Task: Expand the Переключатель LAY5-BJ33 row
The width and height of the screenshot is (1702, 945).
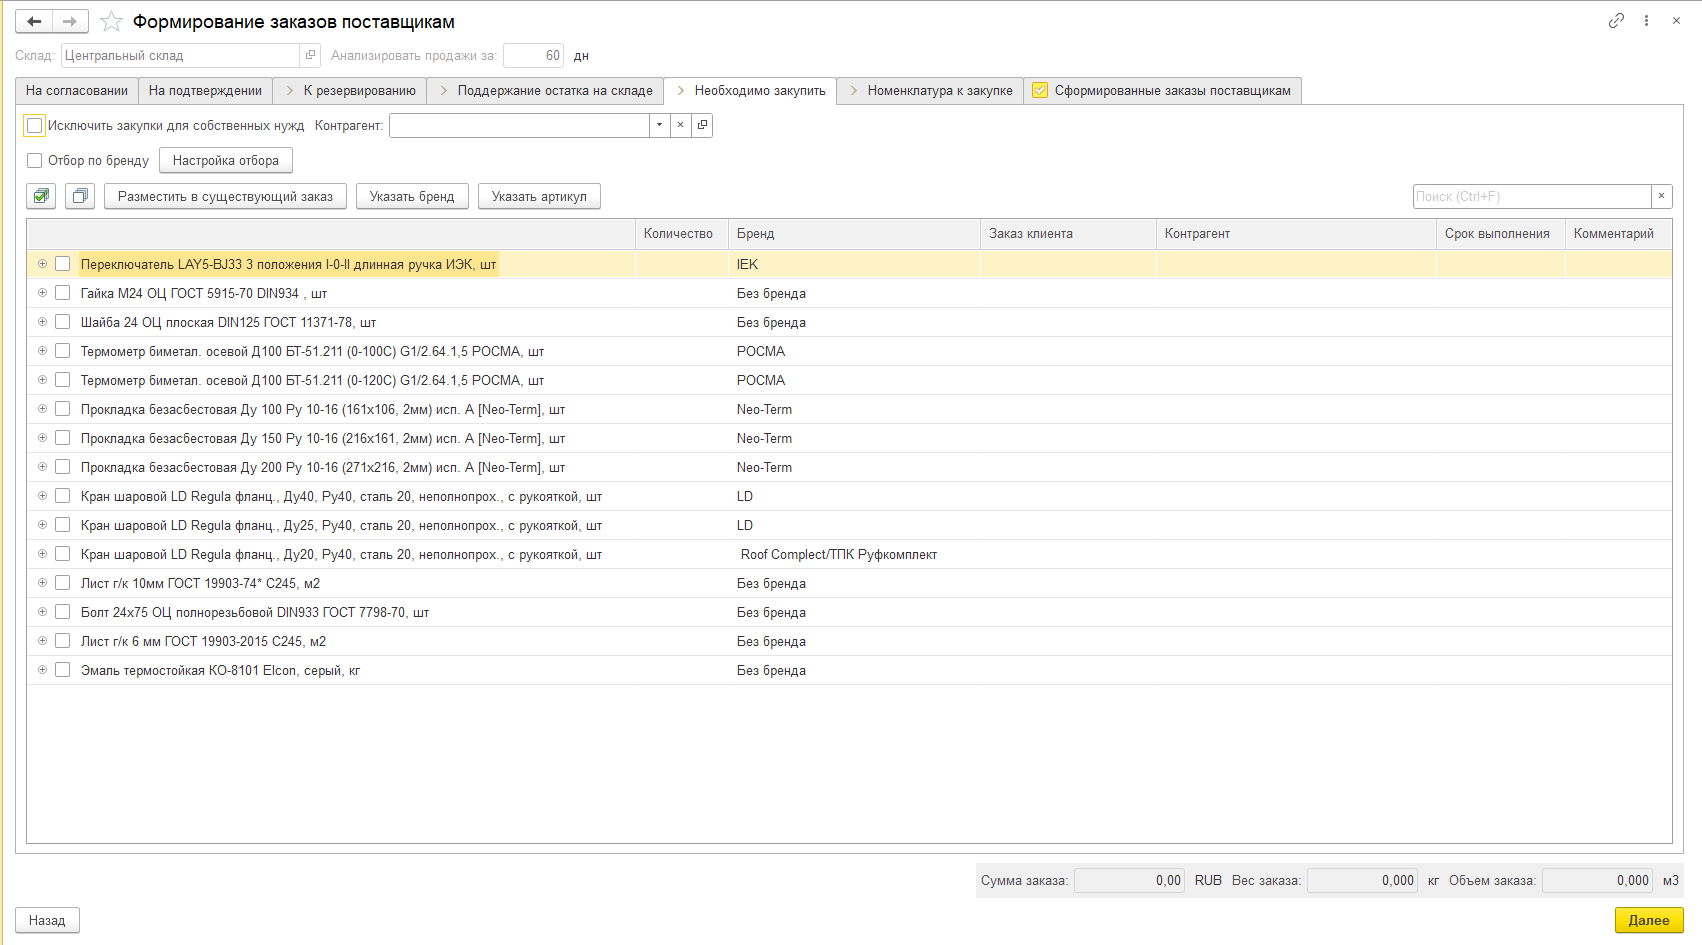Action: 42,264
